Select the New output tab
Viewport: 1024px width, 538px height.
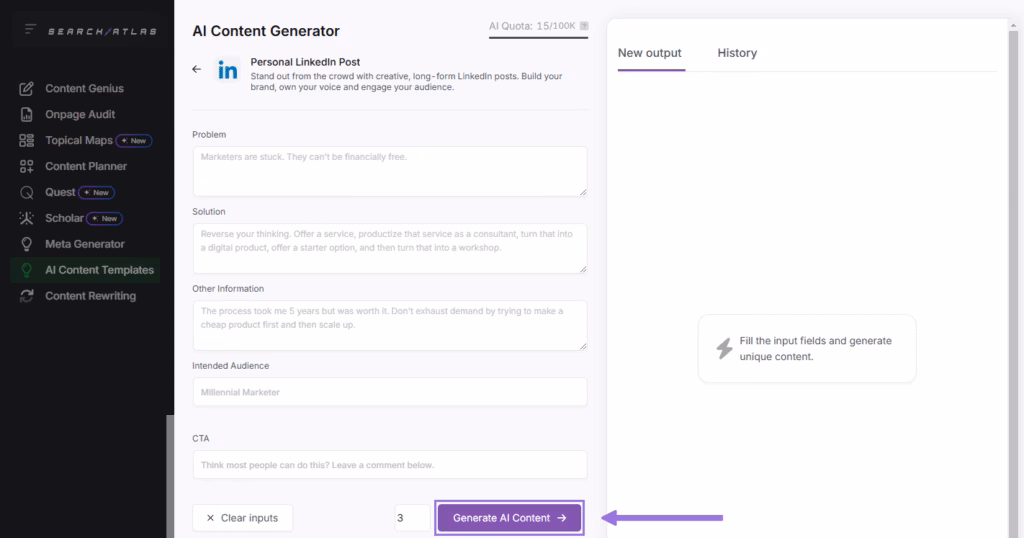click(x=650, y=53)
